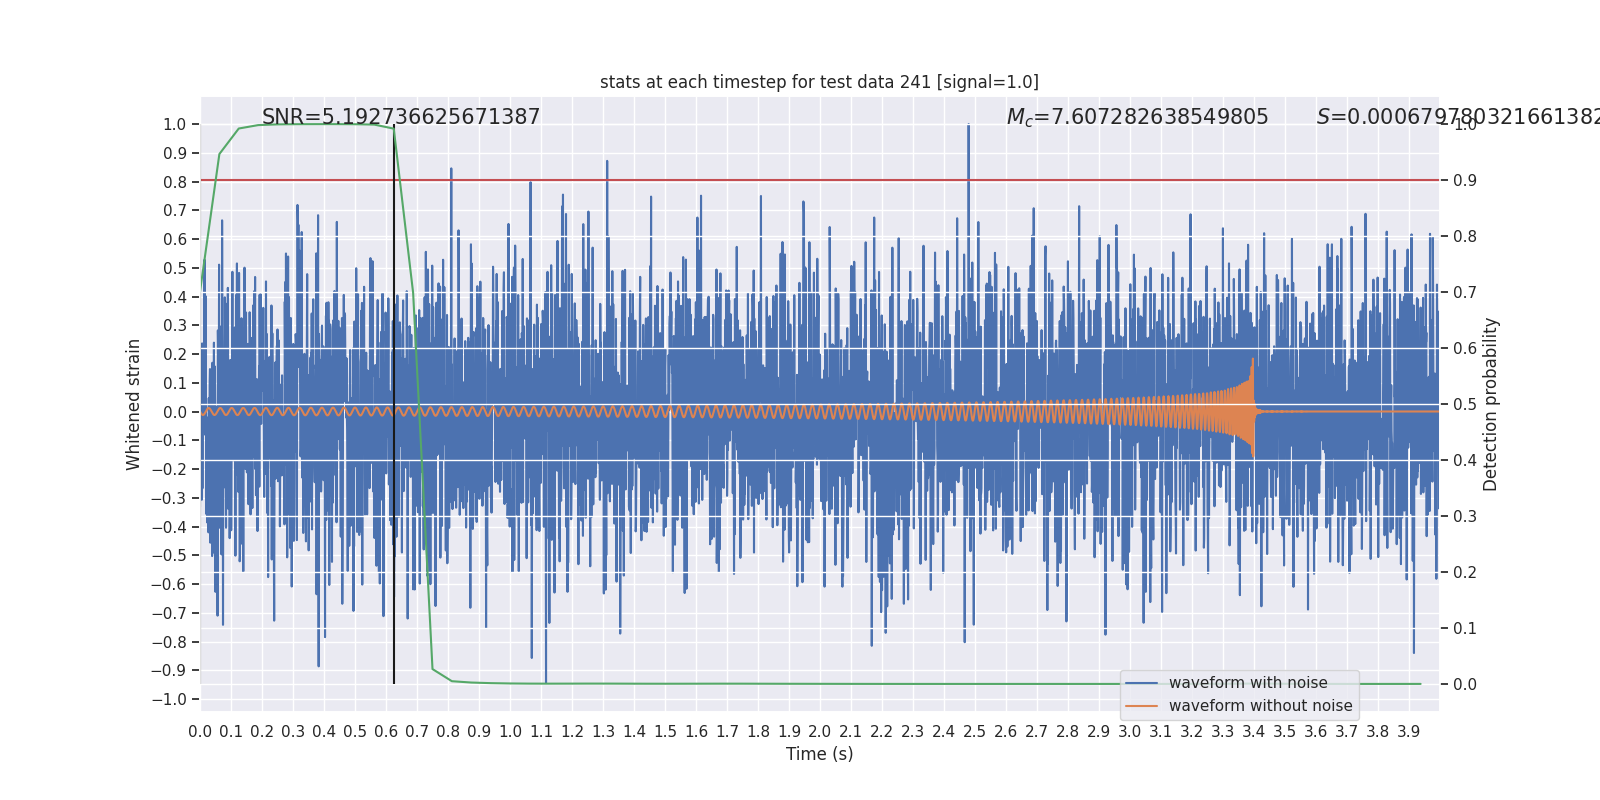1600x800 pixels.
Task: Click time axis tick label 2.7
Action: (x=1037, y=732)
